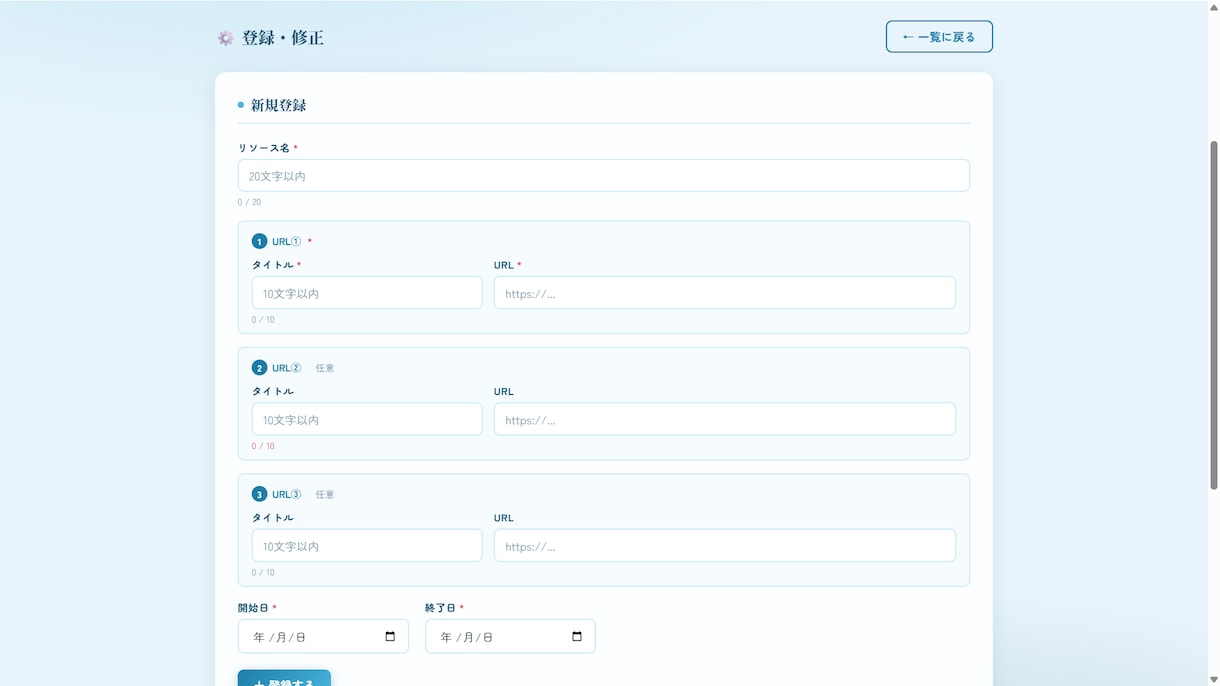The height and width of the screenshot is (686, 1220).
Task: Click the page's vertical scrollbar thumb
Action: click(x=1214, y=315)
